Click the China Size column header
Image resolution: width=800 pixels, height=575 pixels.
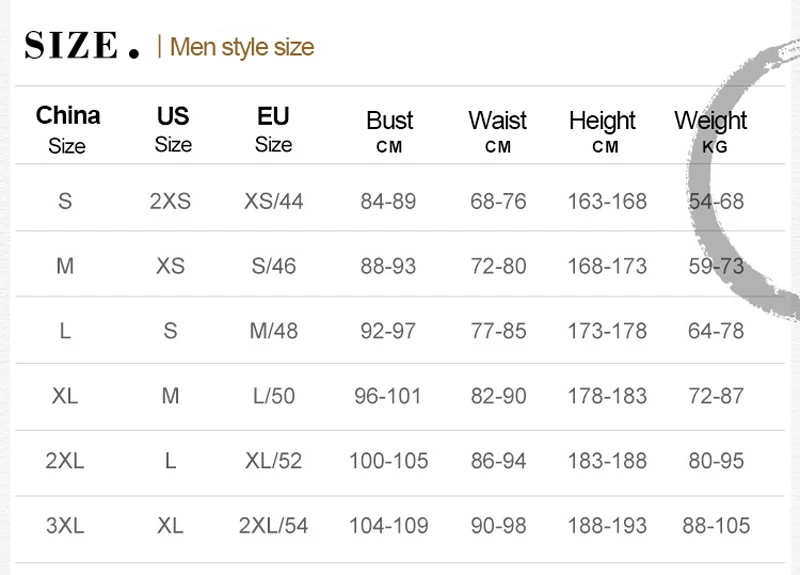(67, 130)
